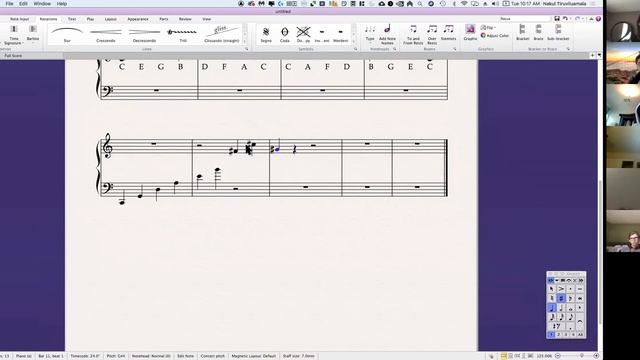640x360 pixels.
Task: Open Adjust Color for graphics
Action: coord(495,36)
